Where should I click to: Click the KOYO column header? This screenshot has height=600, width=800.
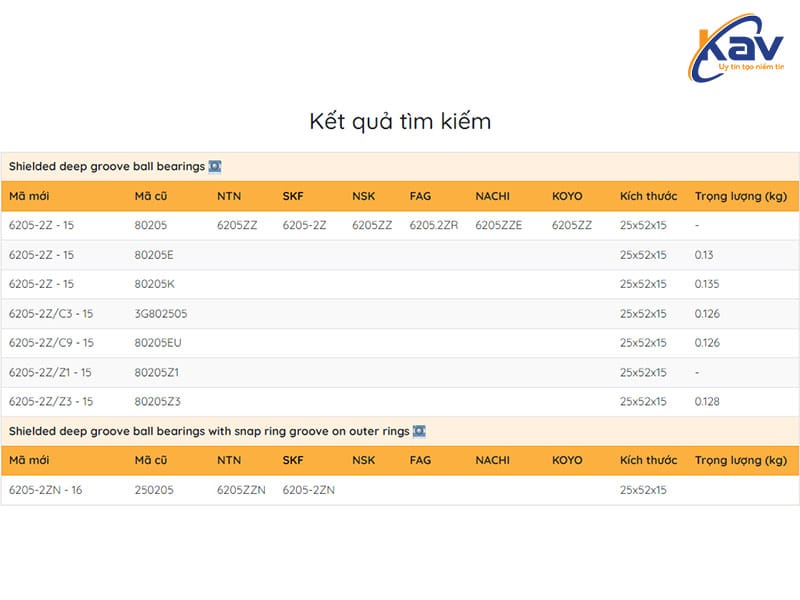(x=566, y=196)
